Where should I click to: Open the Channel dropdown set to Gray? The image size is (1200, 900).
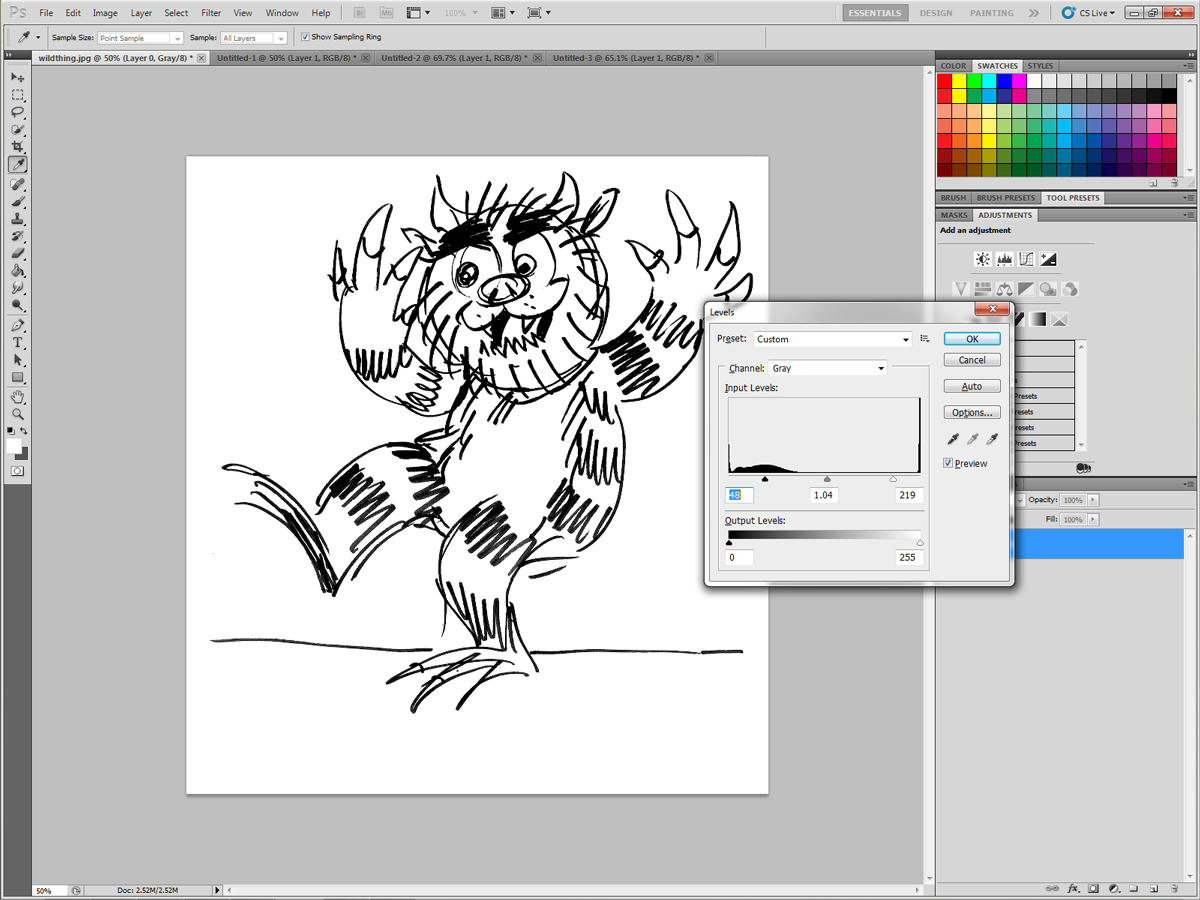[x=827, y=368]
